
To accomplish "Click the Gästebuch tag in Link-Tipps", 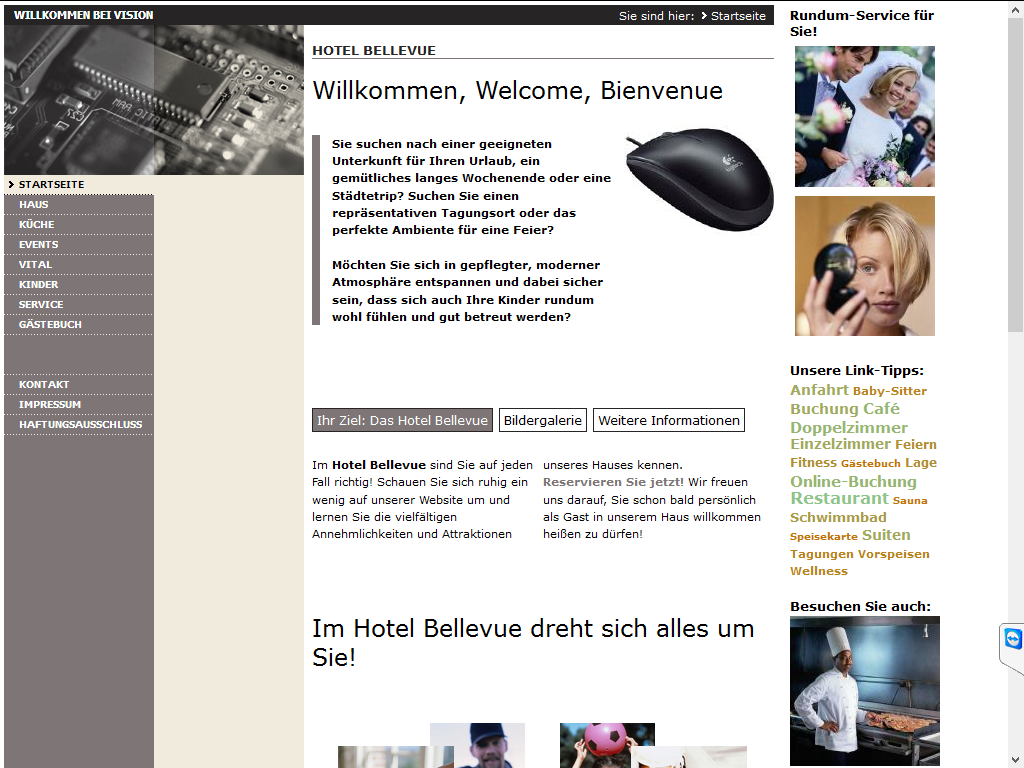I will 871,464.
